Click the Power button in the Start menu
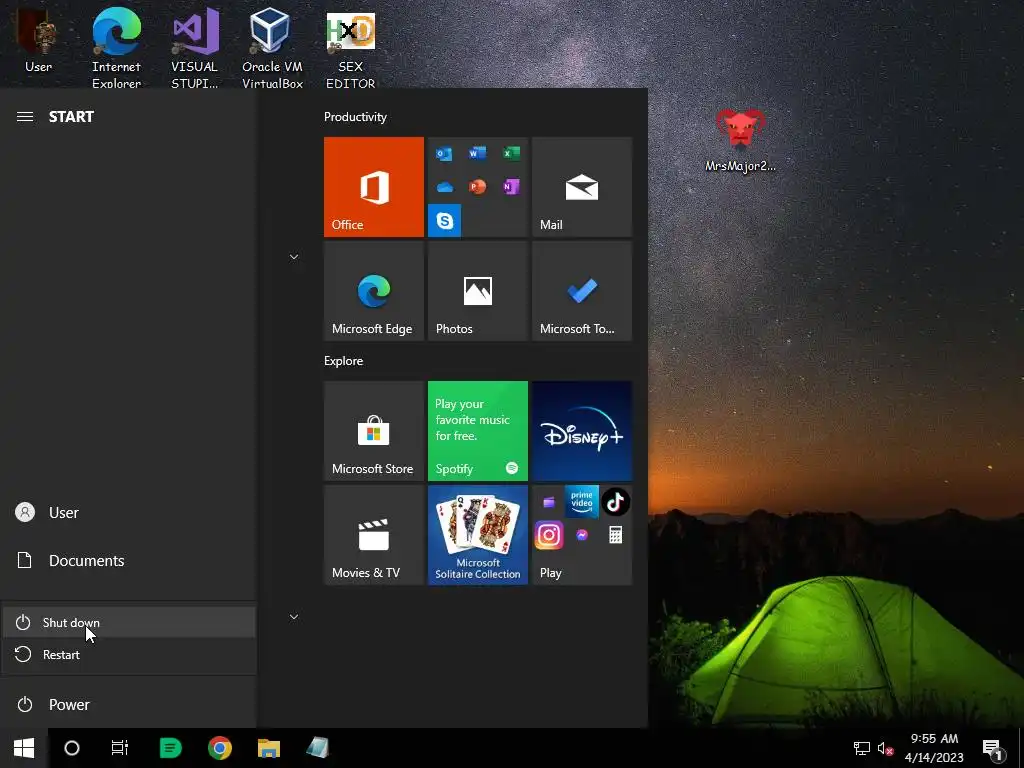The image size is (1024, 768). click(129, 705)
